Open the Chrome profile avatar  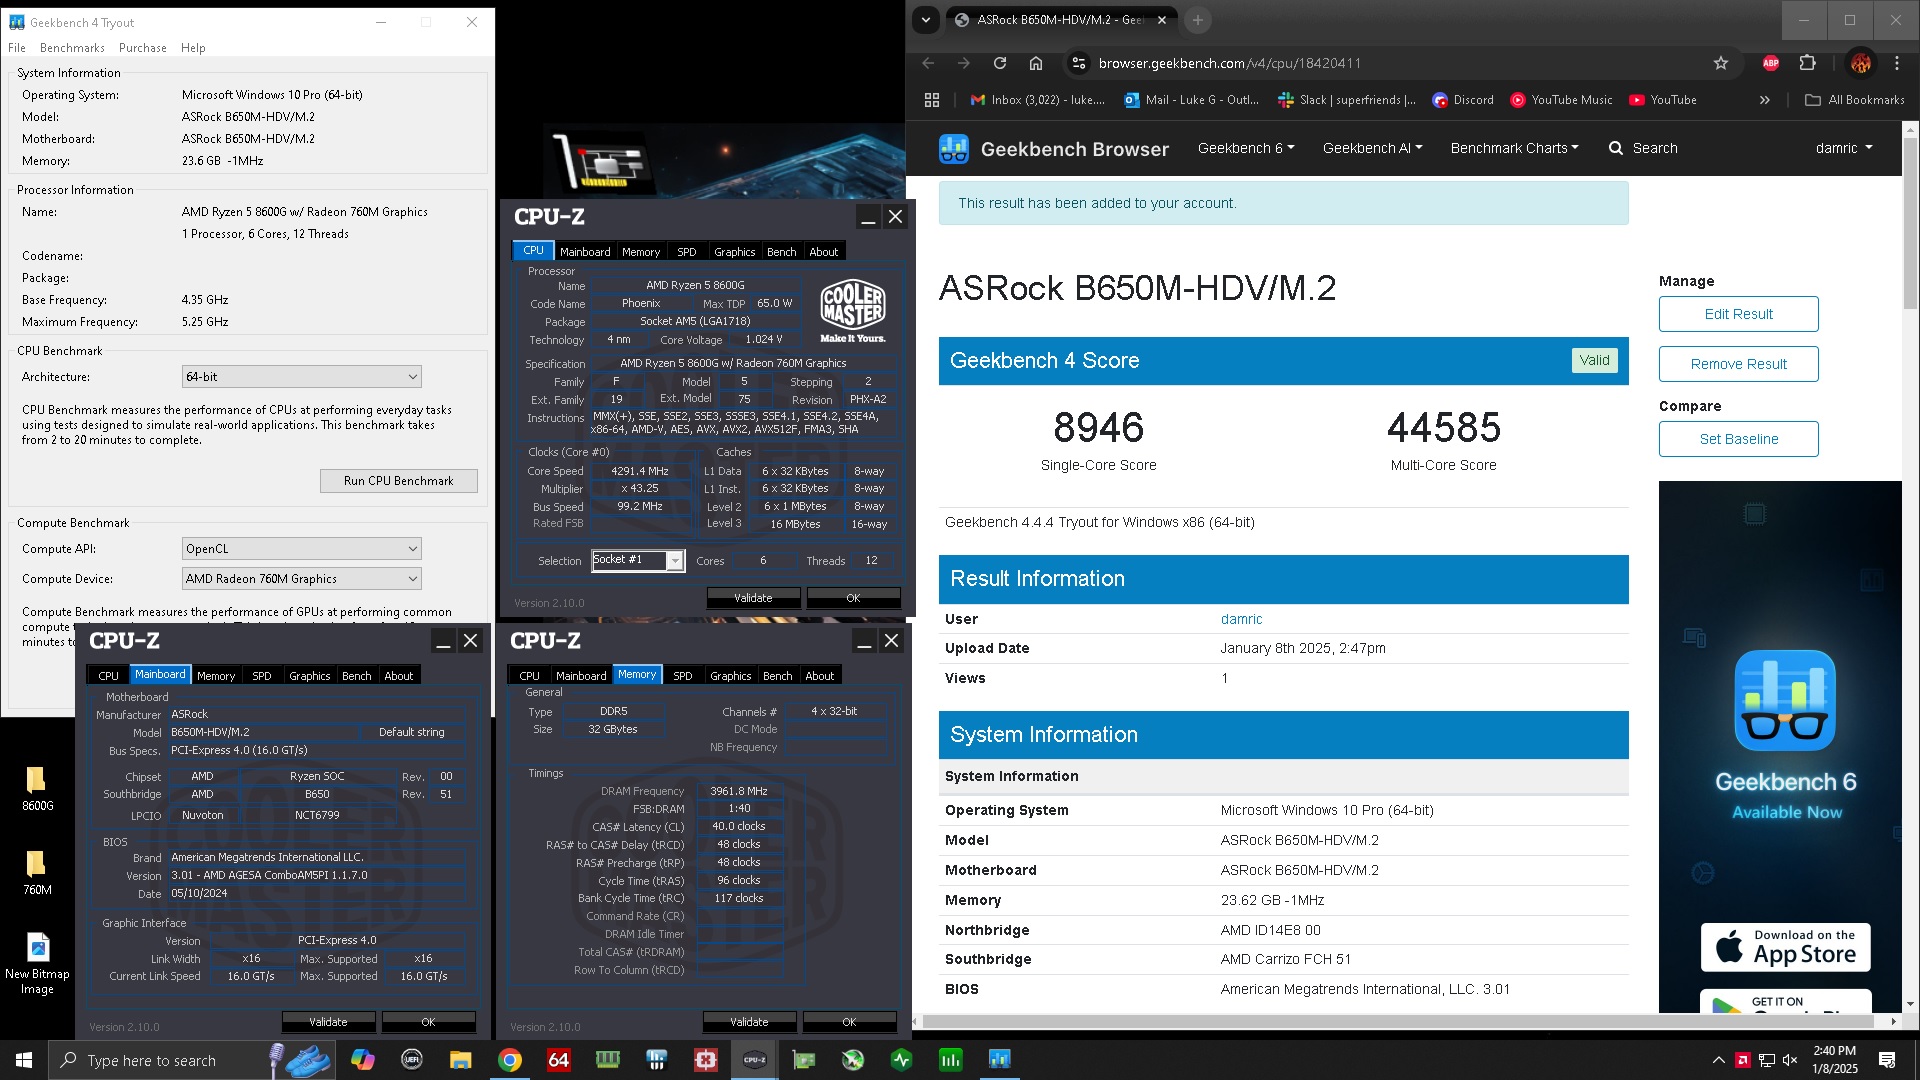(x=1860, y=63)
